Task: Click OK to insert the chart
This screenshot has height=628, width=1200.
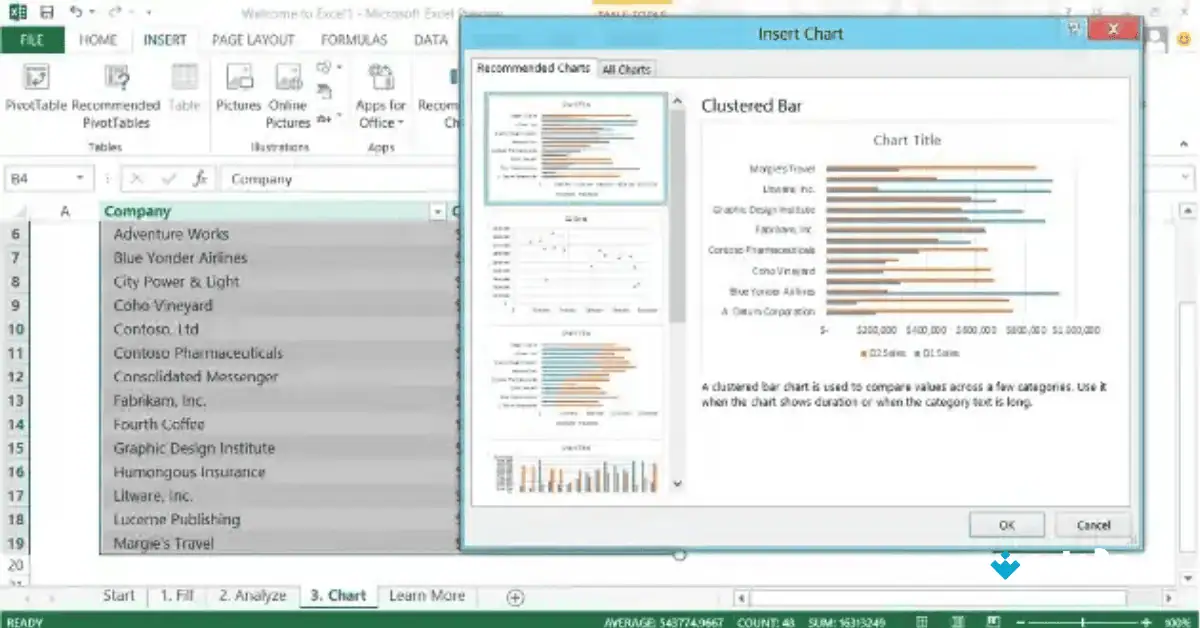Action: [1007, 524]
